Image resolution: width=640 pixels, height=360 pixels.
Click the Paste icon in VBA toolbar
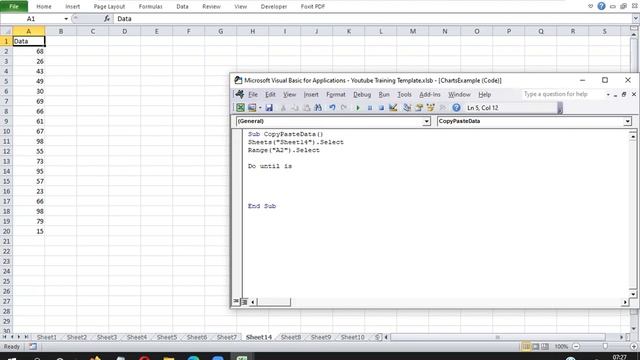307,108
